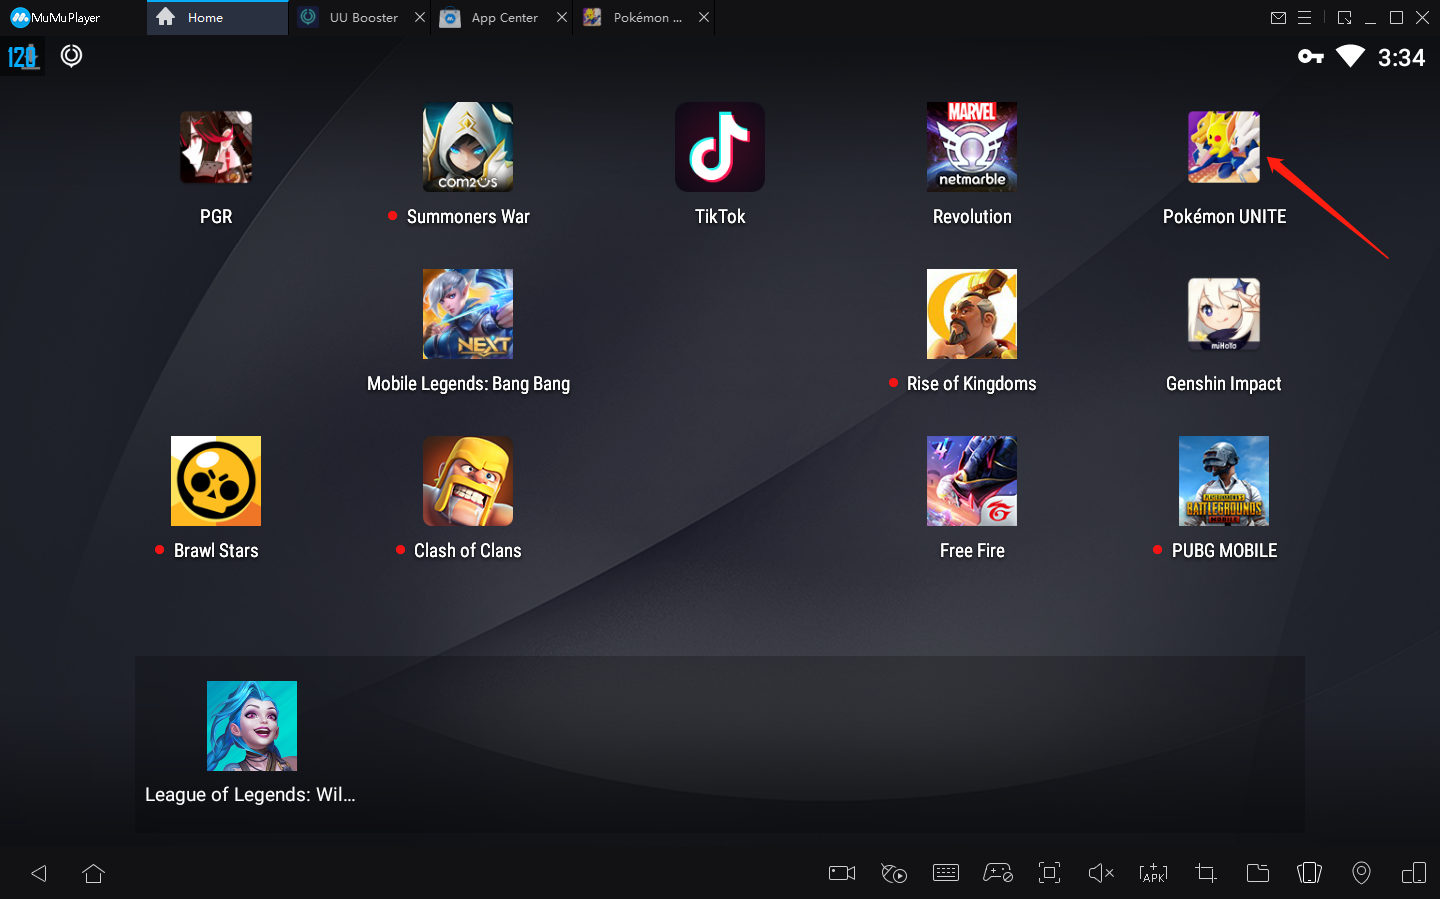Open Genshin Impact
1440x899 pixels.
pyautogui.click(x=1224, y=314)
